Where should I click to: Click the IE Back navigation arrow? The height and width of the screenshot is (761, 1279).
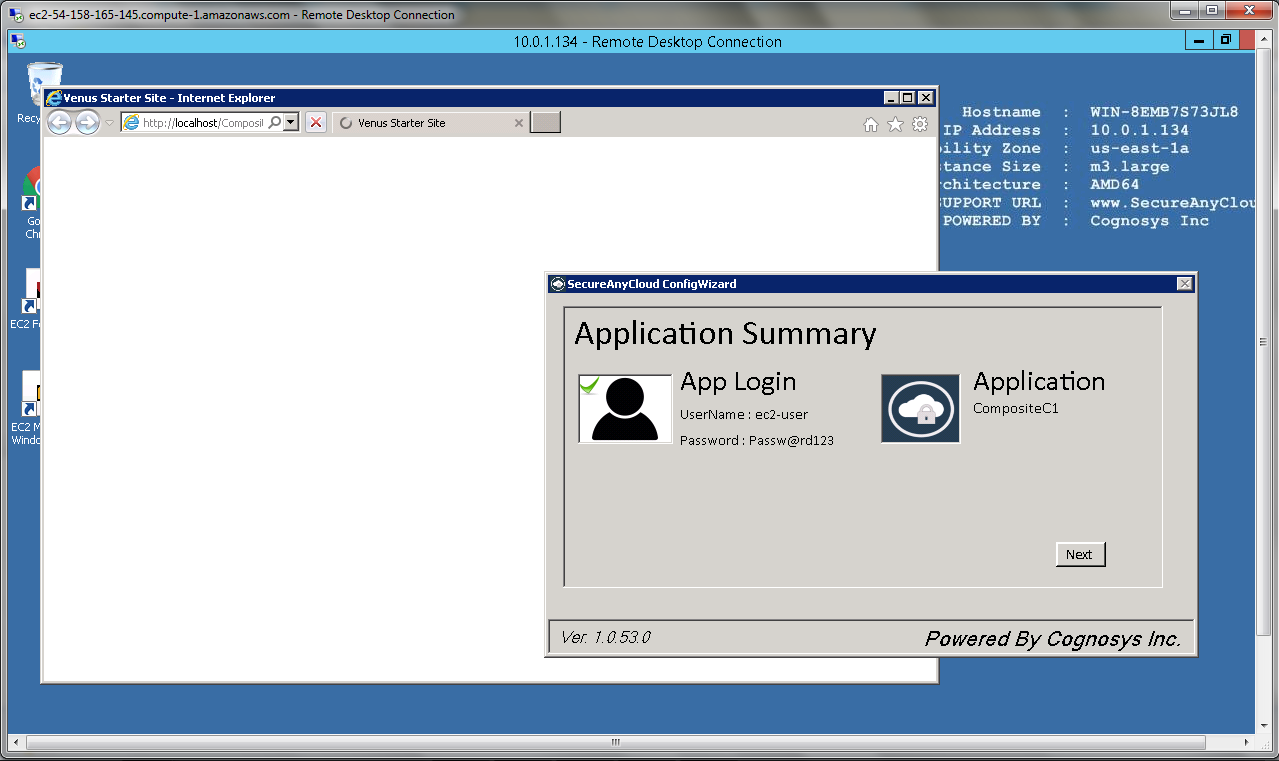(59, 123)
